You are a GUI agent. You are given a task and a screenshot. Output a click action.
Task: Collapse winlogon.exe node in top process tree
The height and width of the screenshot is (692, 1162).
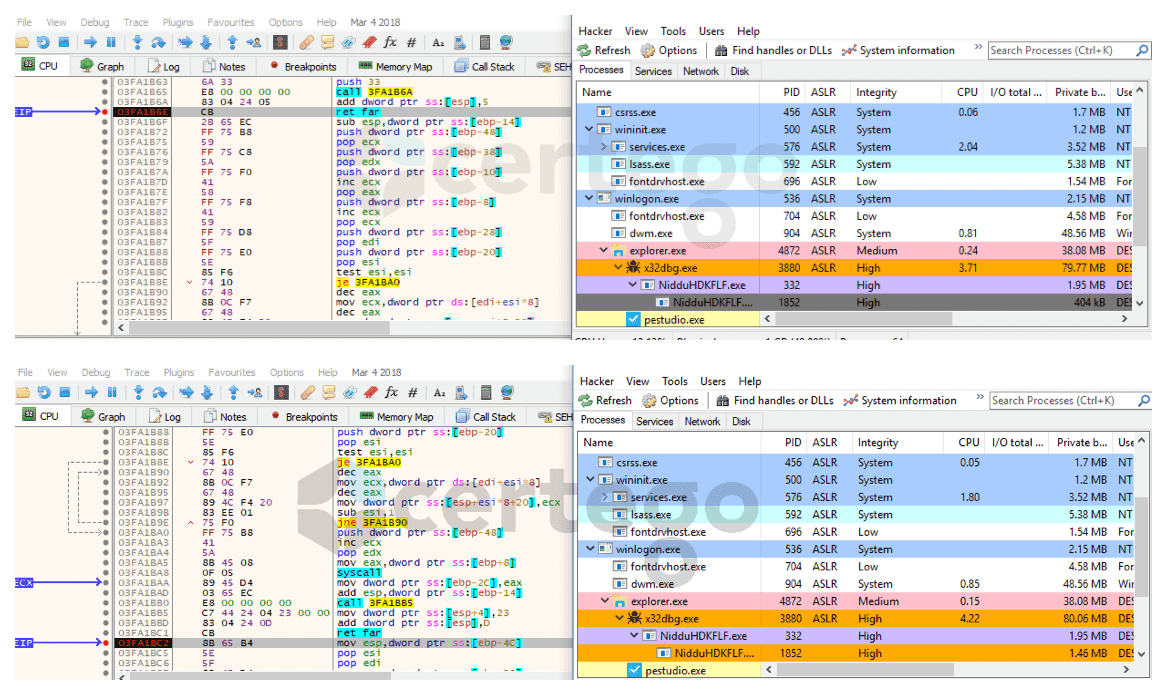click(x=589, y=199)
